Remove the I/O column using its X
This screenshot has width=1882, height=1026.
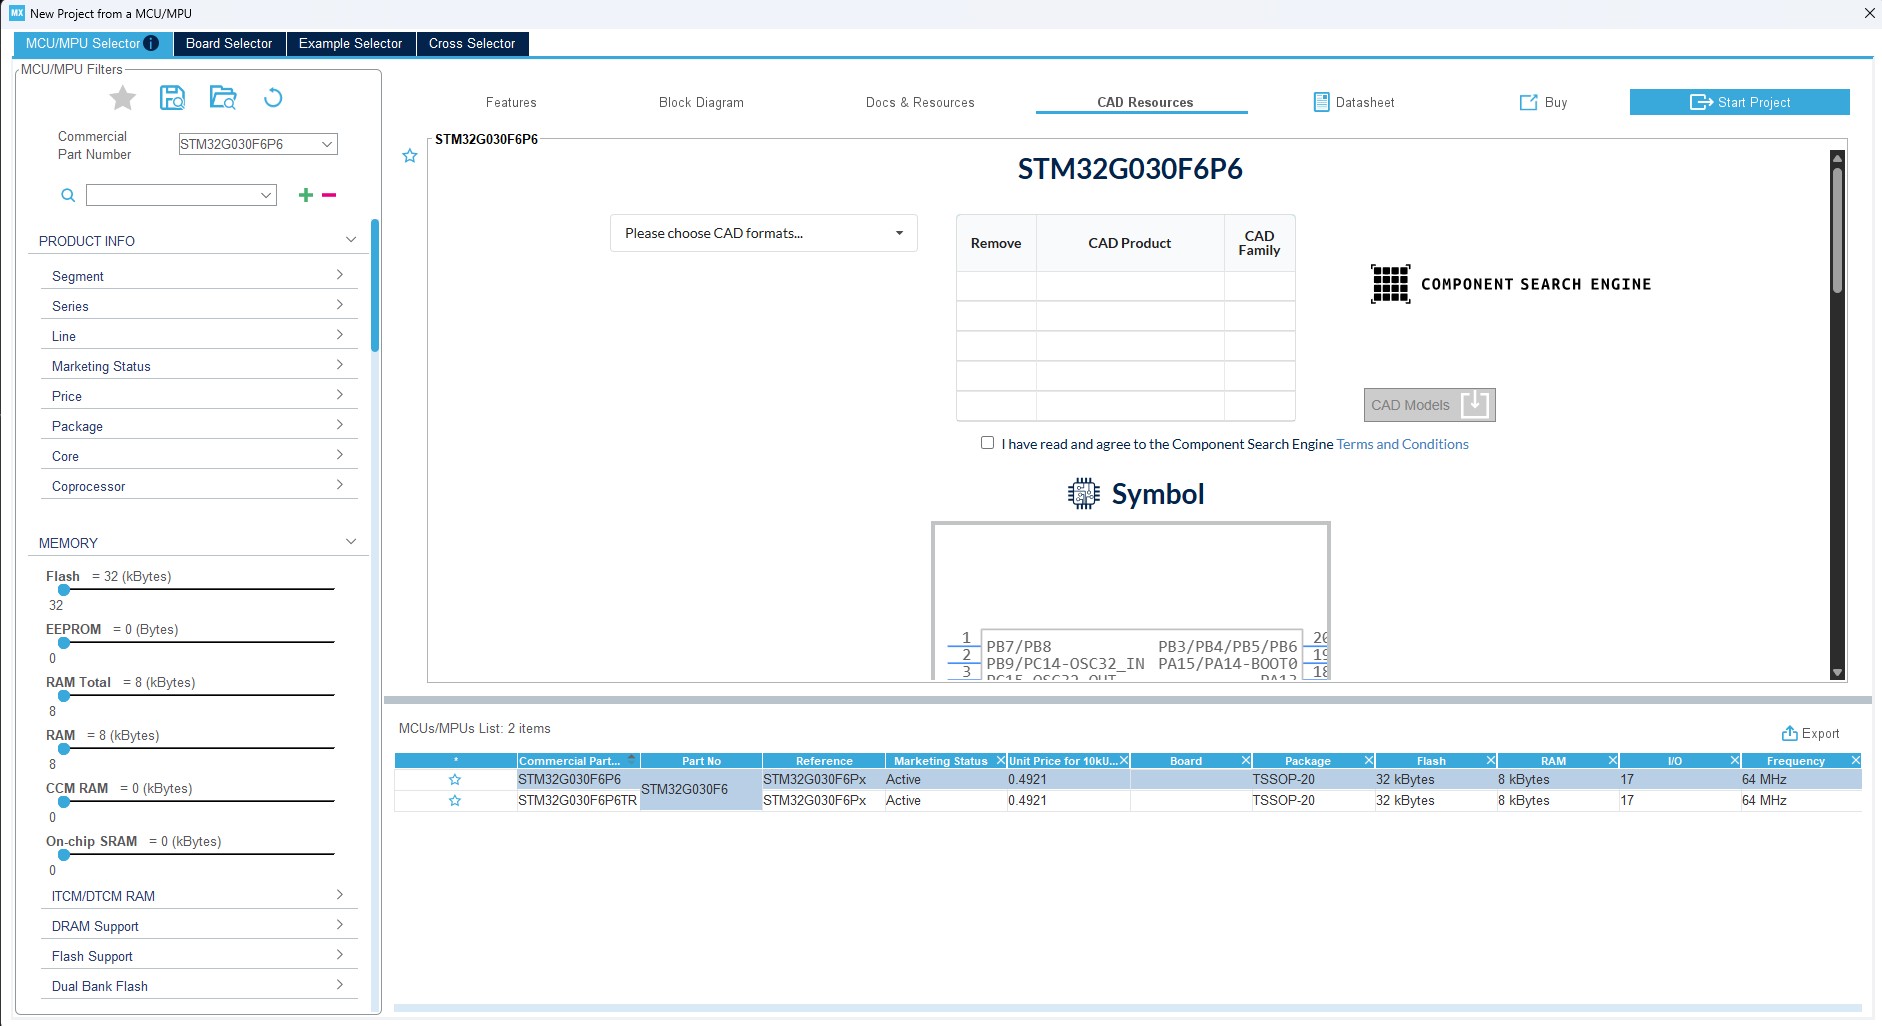[1735, 761]
